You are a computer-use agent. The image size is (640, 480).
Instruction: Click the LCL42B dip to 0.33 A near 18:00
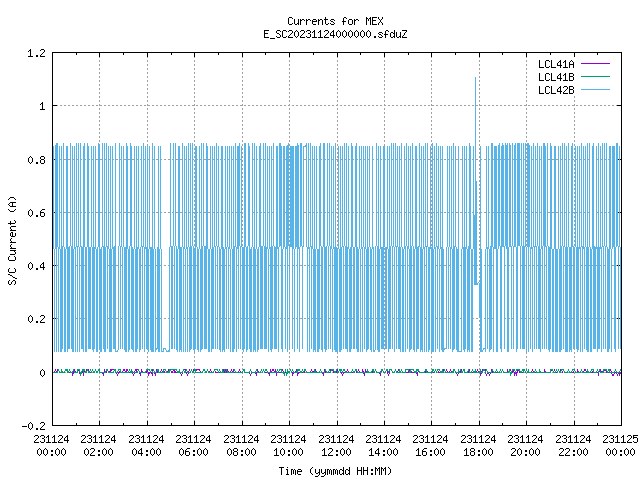tap(476, 284)
